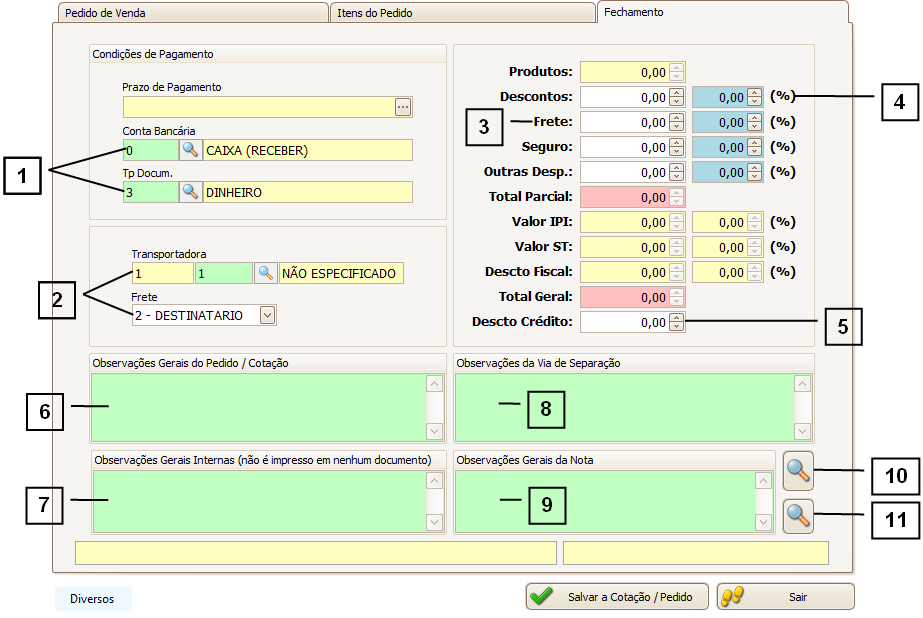Screen dimensions: 923x618
Task: Click the Conta Bancária search magnifier icon
Action: click(x=190, y=150)
